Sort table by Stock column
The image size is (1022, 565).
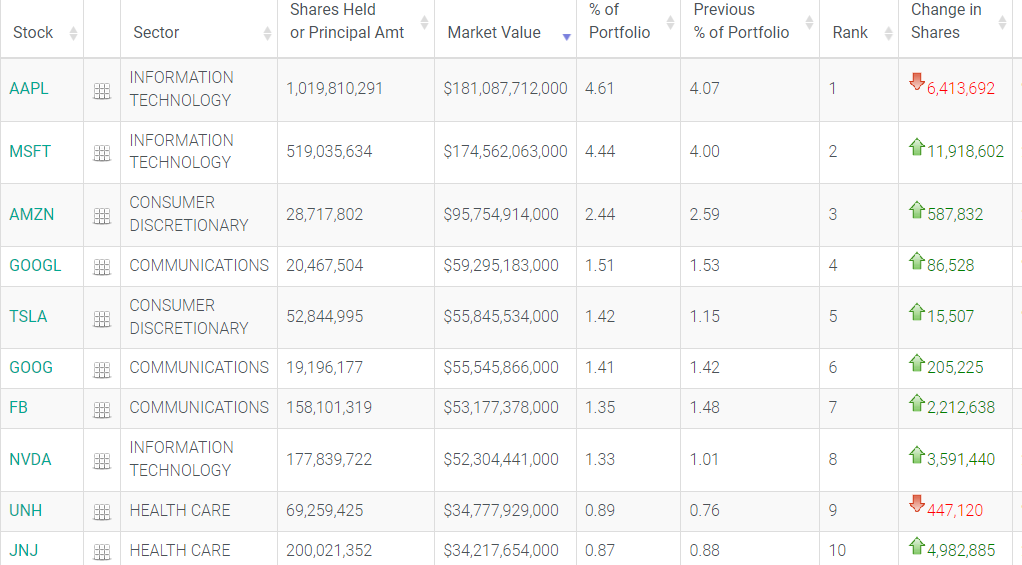pyautogui.click(x=33, y=33)
